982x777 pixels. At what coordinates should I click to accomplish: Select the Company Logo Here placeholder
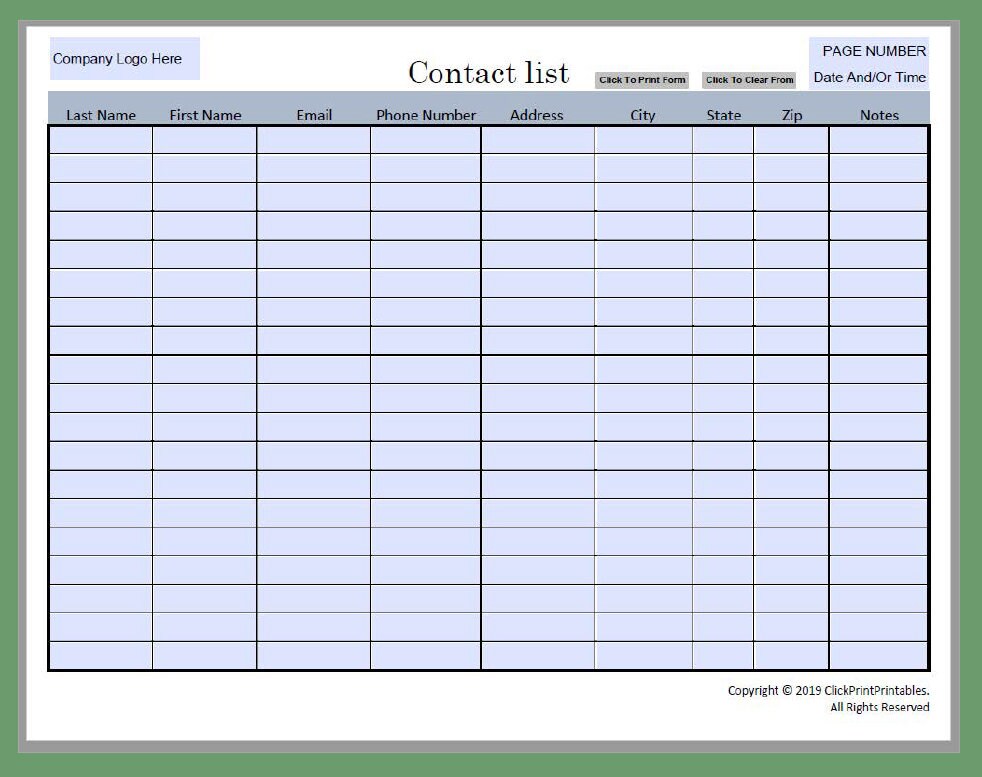(122, 59)
